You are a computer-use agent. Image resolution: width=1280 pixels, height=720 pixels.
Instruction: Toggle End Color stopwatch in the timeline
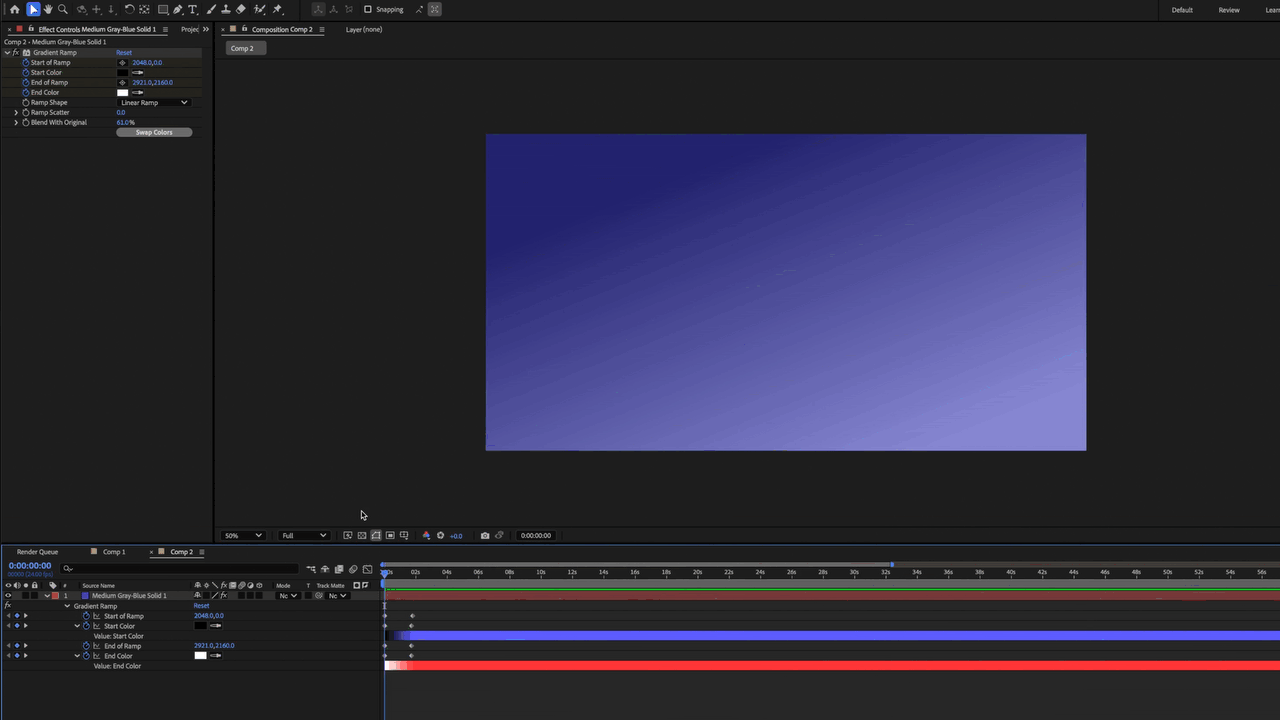[87, 656]
